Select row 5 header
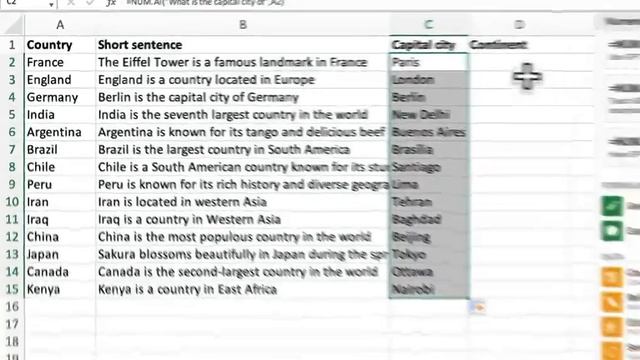This screenshot has width=640, height=360. [x=12, y=114]
